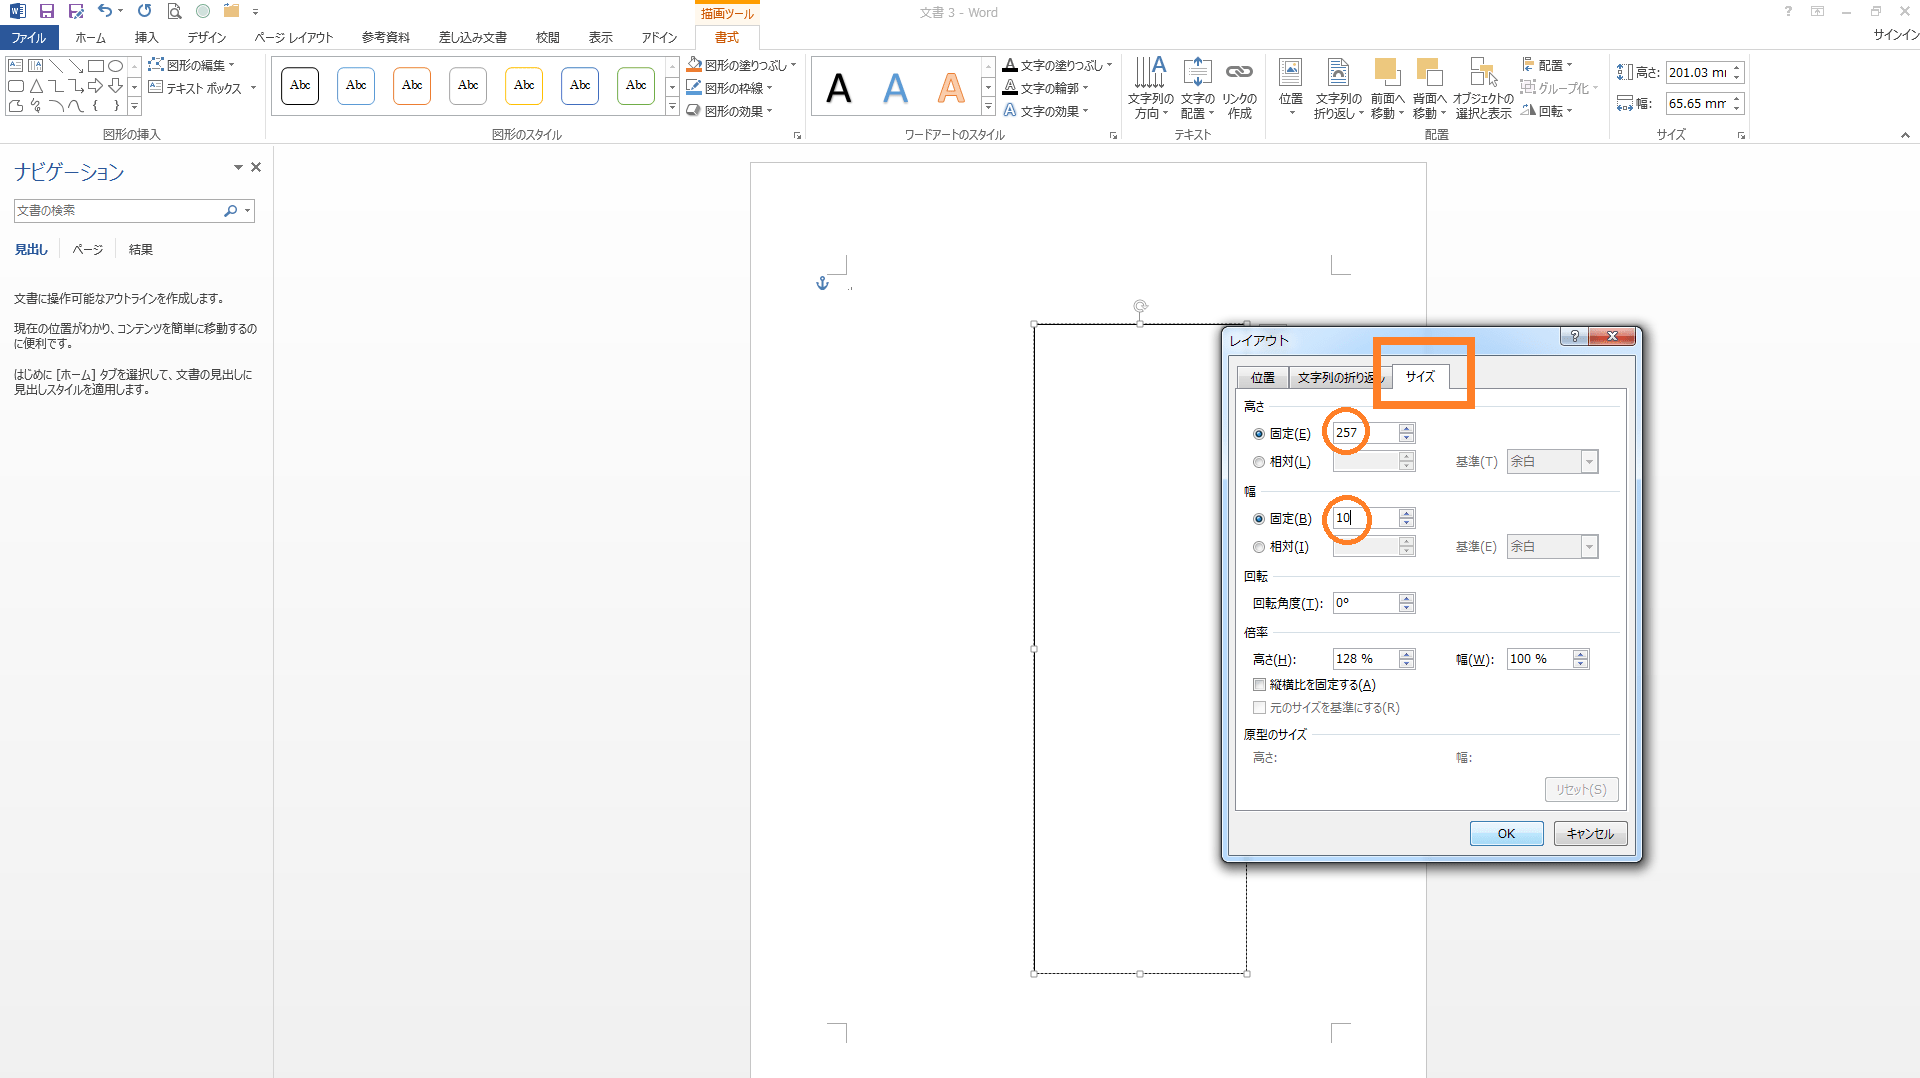Expand WordArt styles gallery more button

coord(988,108)
